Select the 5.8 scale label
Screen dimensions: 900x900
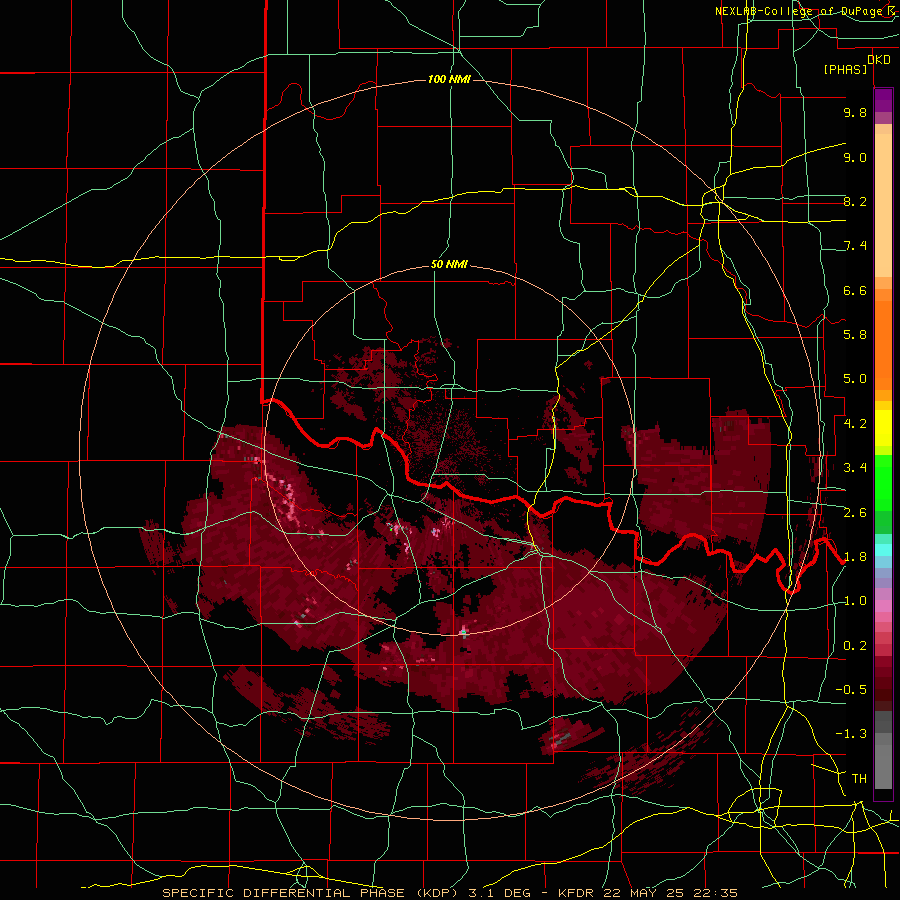pos(855,335)
